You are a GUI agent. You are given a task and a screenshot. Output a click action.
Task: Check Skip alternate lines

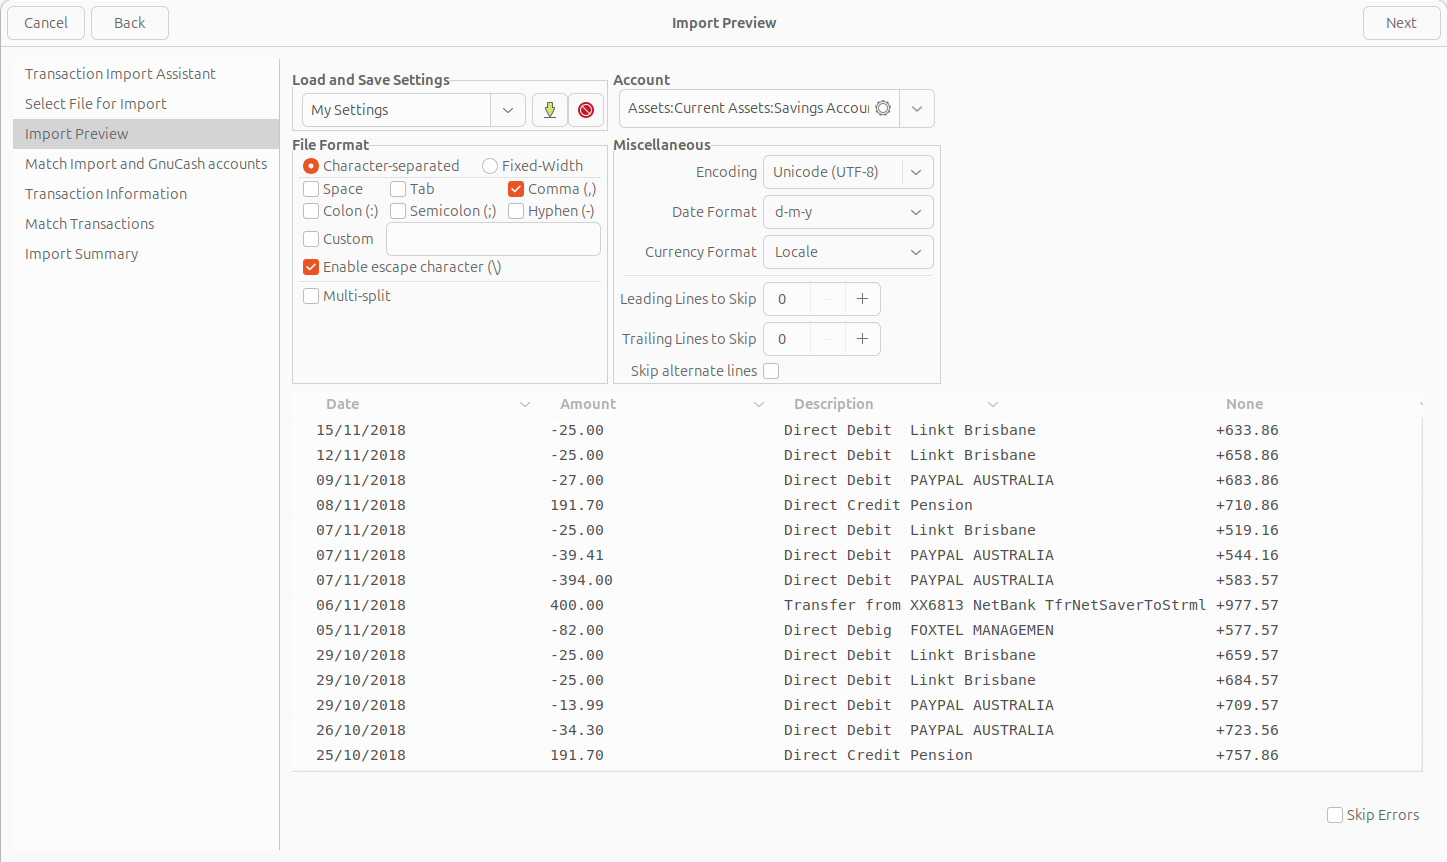pyautogui.click(x=771, y=371)
